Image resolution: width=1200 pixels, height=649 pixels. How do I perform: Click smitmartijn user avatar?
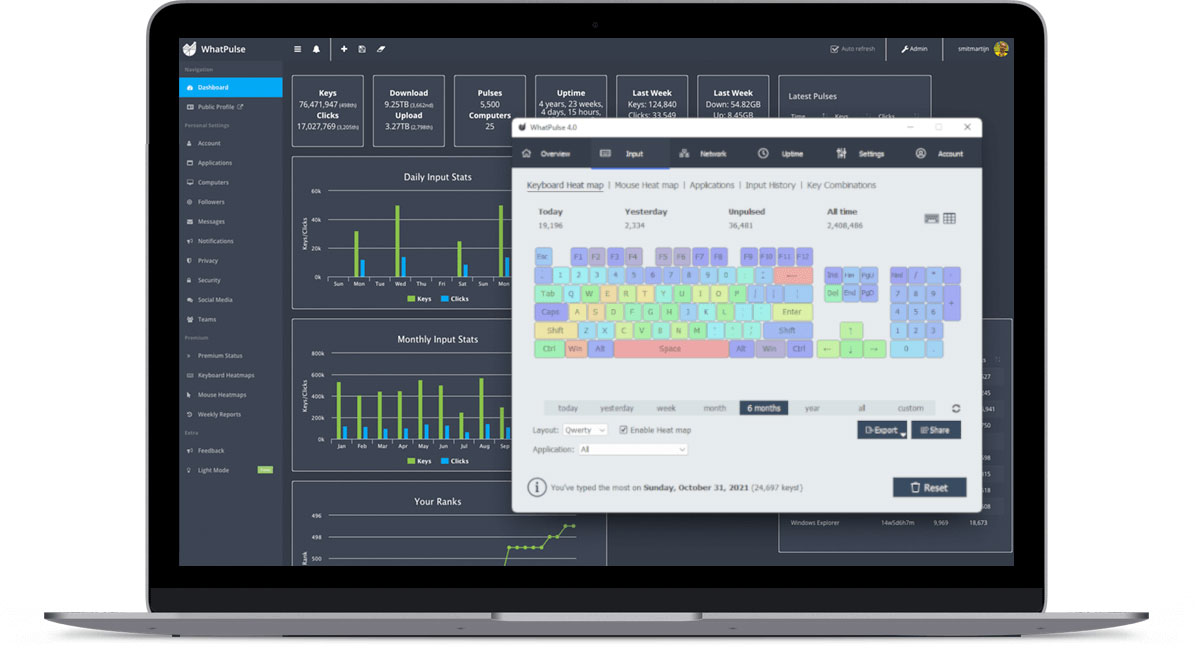pos(1001,49)
